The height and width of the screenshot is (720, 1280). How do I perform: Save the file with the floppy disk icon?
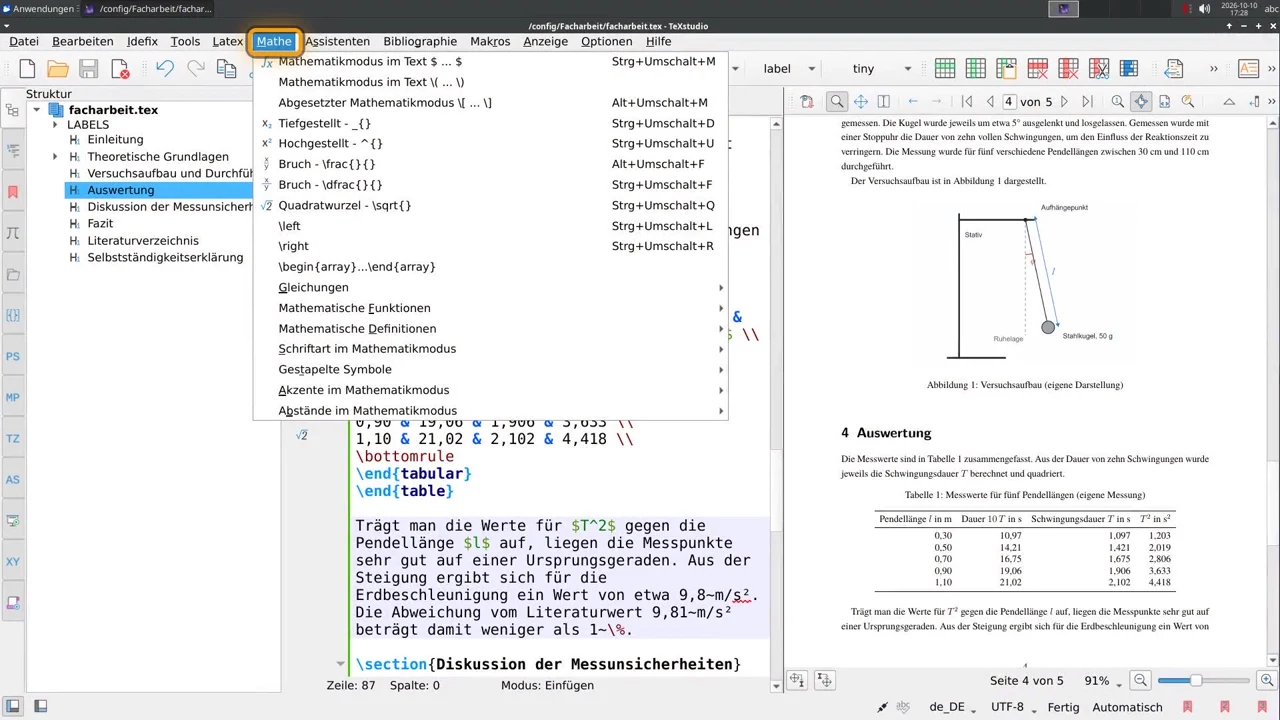pyautogui.click(x=89, y=69)
